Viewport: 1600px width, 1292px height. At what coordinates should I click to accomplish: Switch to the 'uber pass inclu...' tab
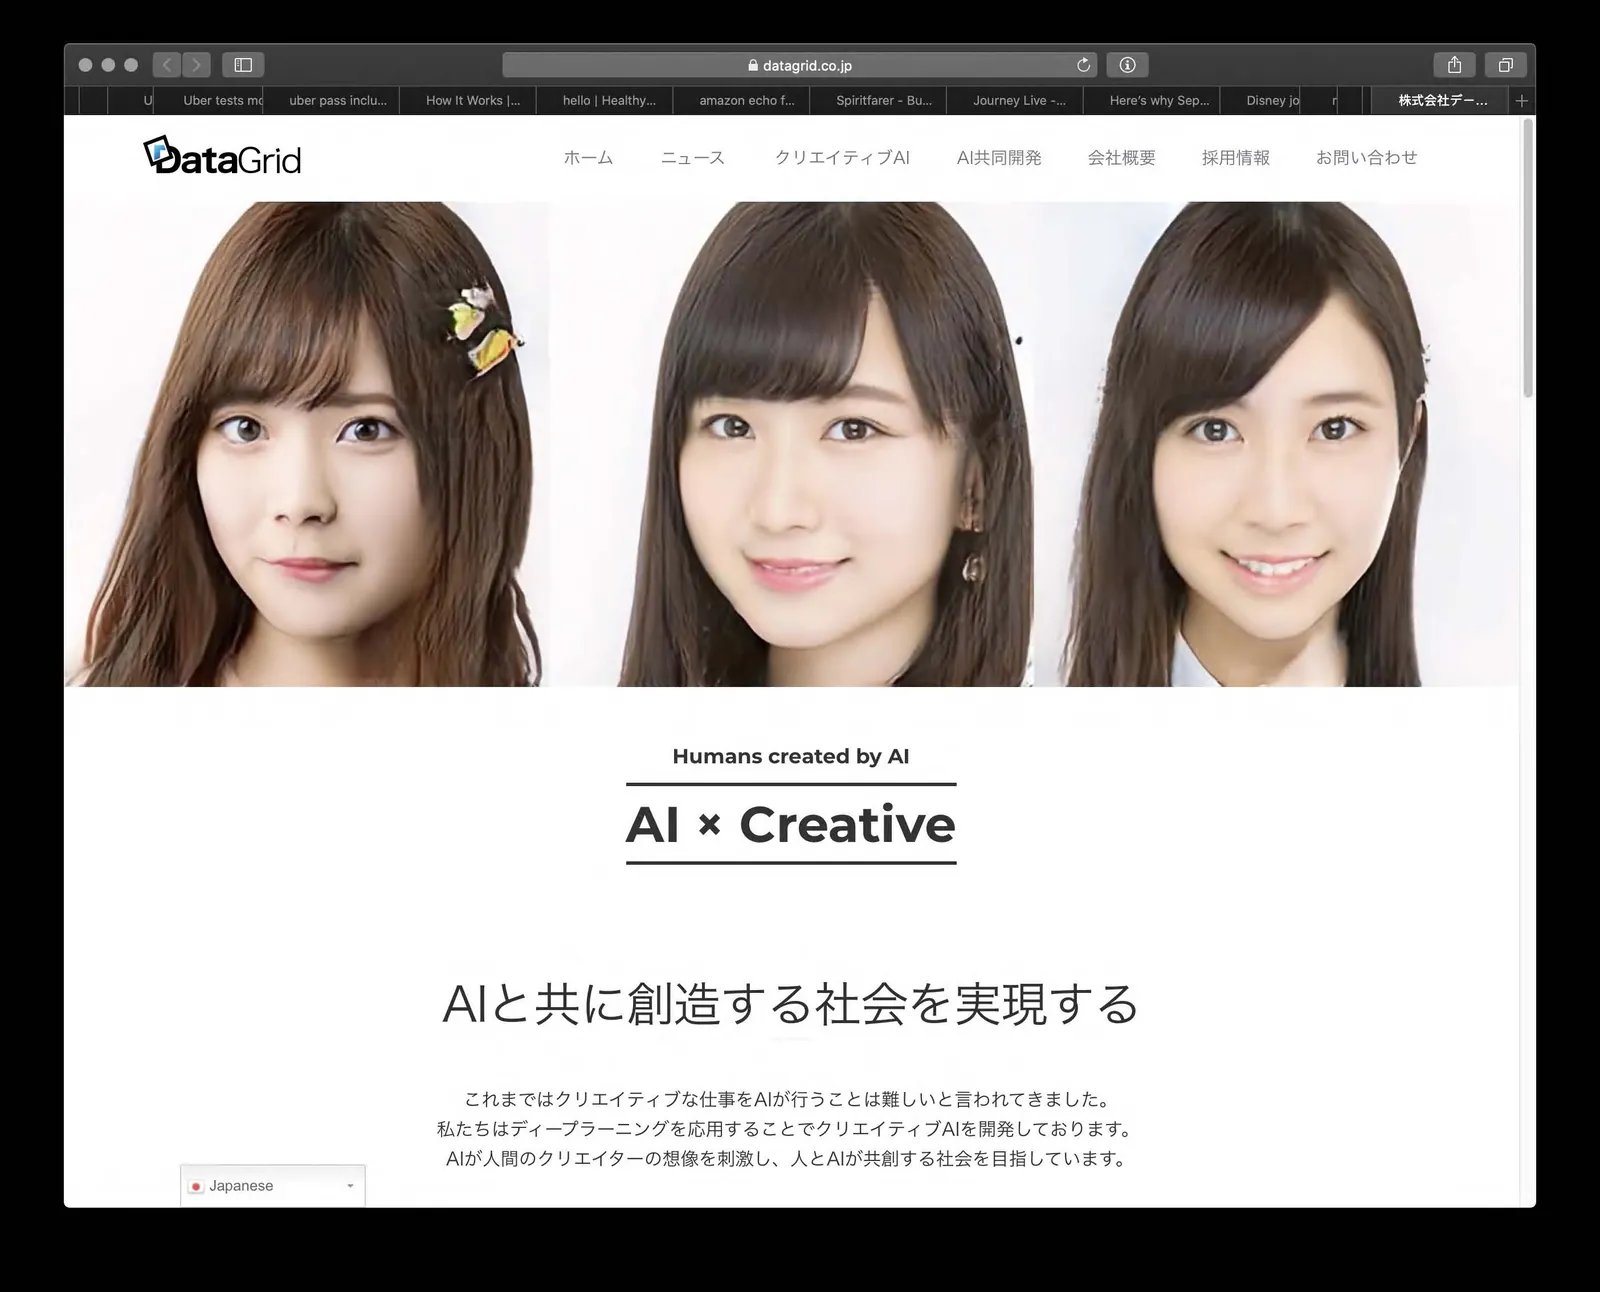tap(332, 100)
